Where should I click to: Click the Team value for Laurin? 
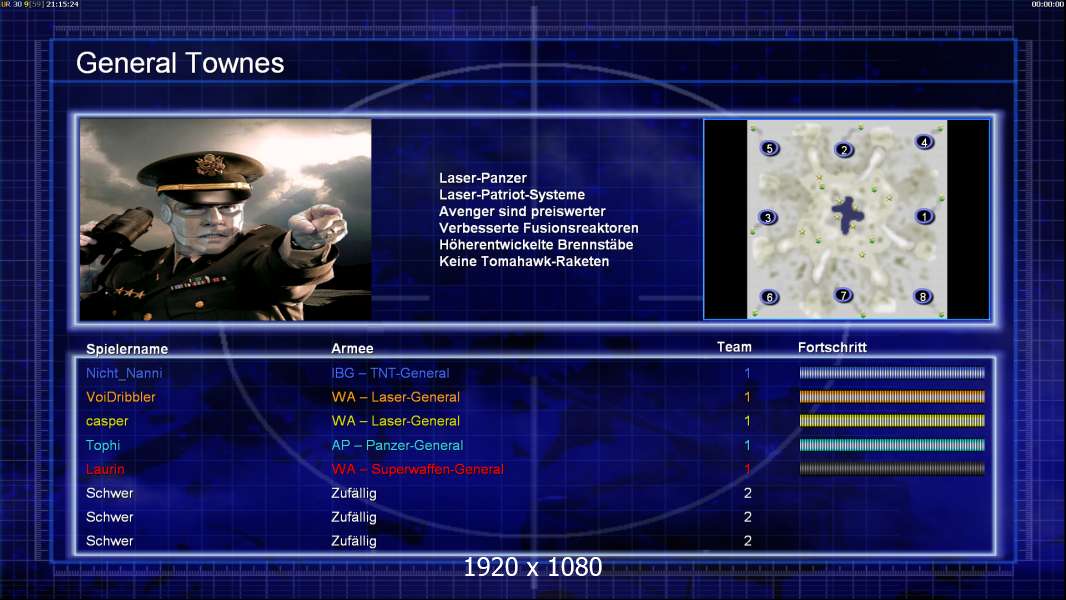(747, 469)
